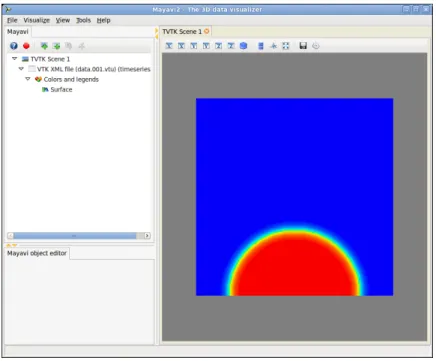Open Mayavi help documentation icon

point(14,46)
